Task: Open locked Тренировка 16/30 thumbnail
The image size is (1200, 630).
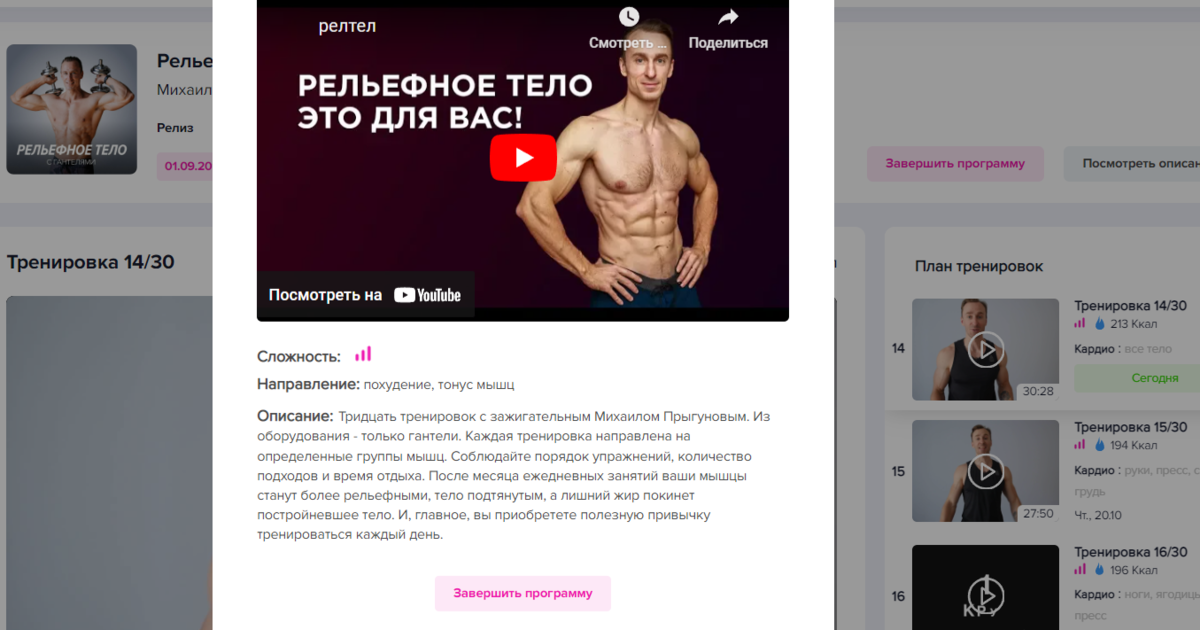Action: click(x=985, y=587)
